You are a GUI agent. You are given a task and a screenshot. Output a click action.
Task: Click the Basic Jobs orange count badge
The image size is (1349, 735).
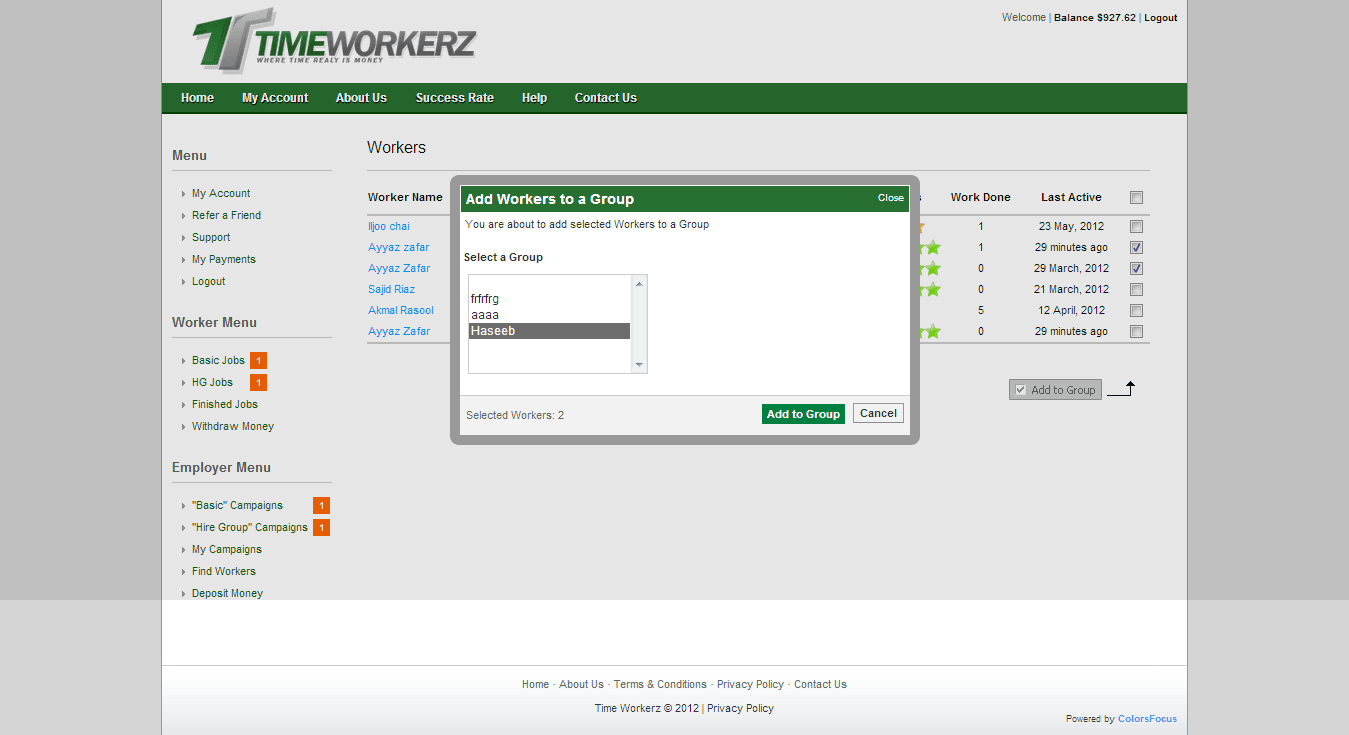[x=258, y=361]
